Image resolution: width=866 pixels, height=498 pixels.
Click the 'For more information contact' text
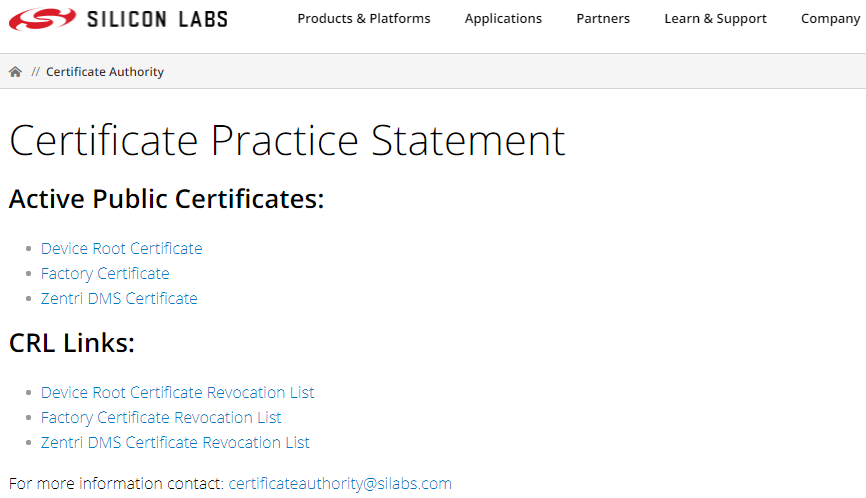pos(116,484)
